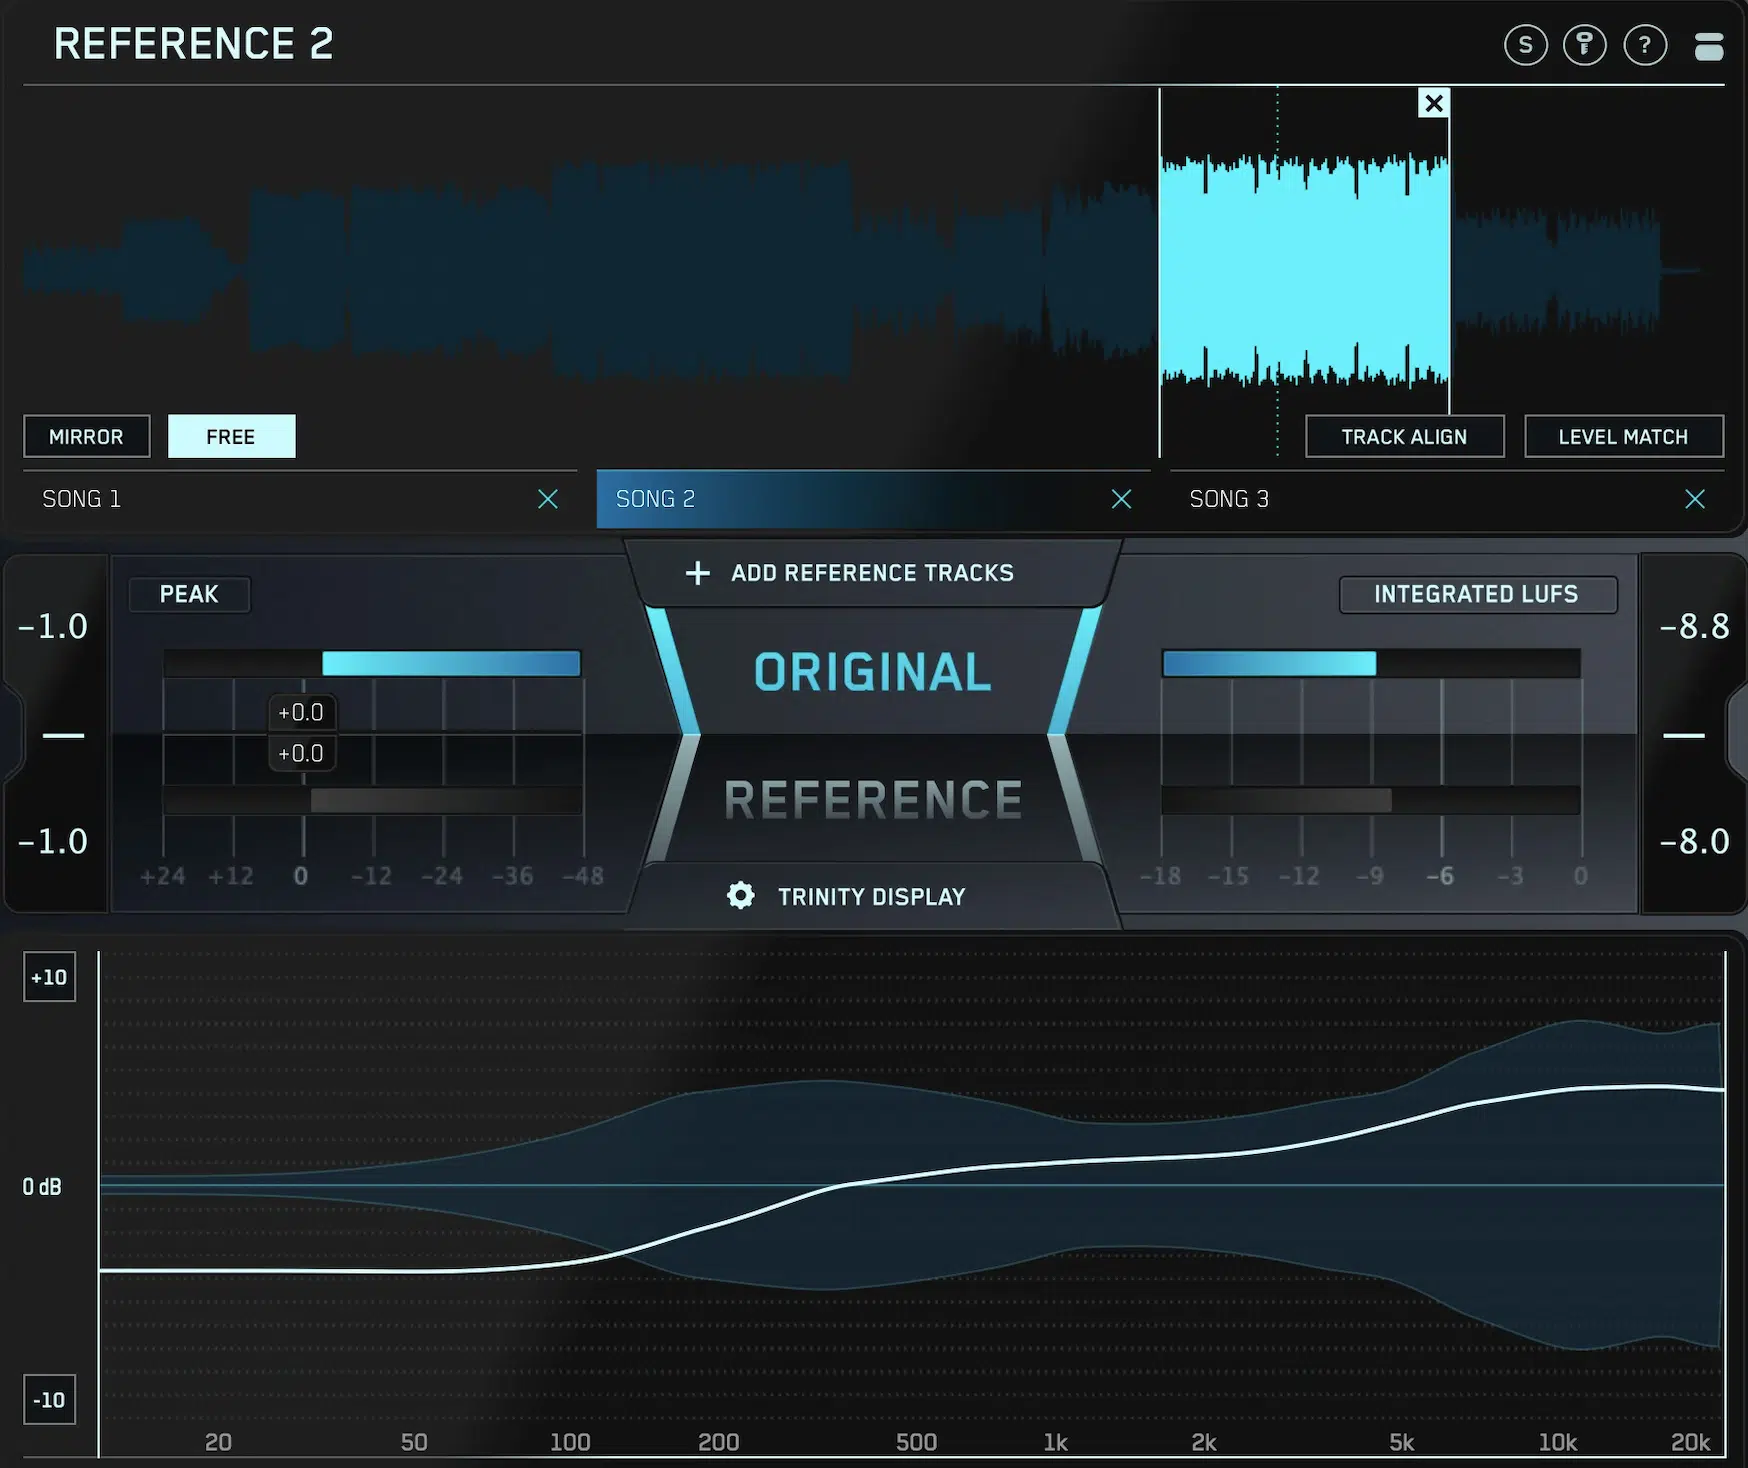Click the 1k frequency label
The width and height of the screenshot is (1748, 1468).
(x=1056, y=1442)
